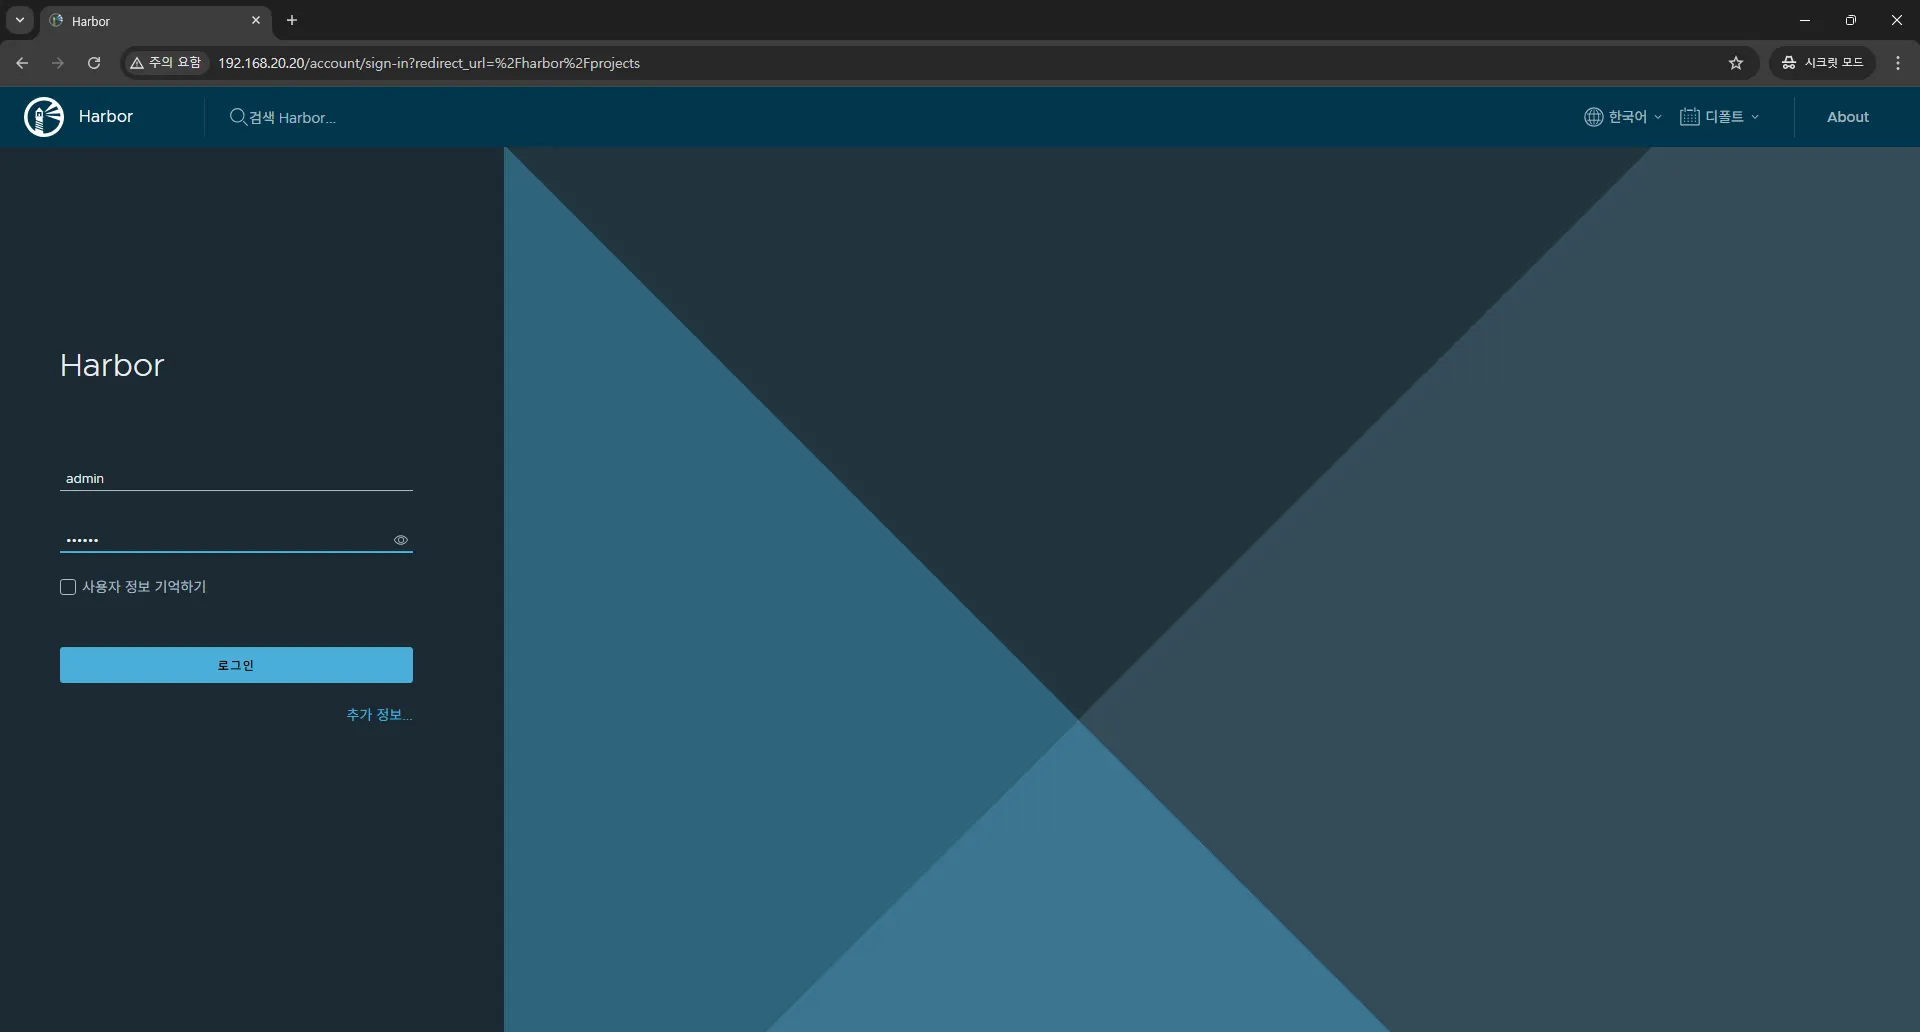Click the address bar URL
The height and width of the screenshot is (1032, 1920).
[x=429, y=63]
